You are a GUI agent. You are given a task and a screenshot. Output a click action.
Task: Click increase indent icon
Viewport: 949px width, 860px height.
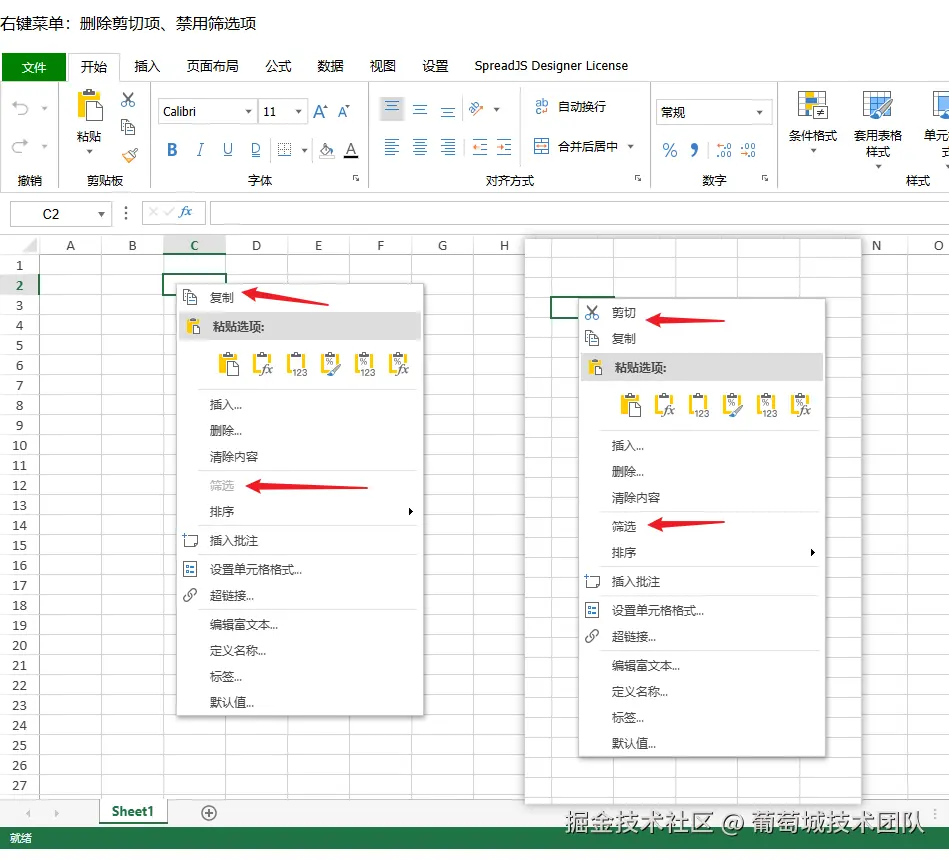point(504,147)
